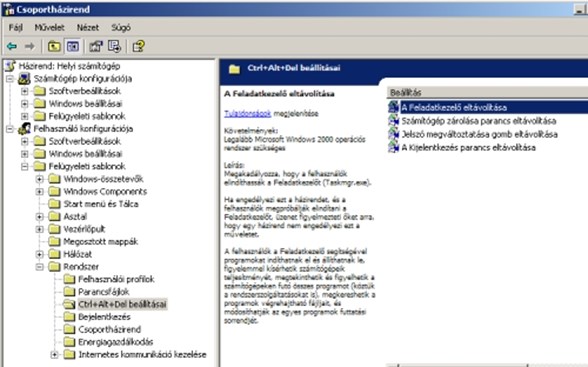
Task: Click the Felhasználó konfigurációja user icon
Action: [x=24, y=129]
